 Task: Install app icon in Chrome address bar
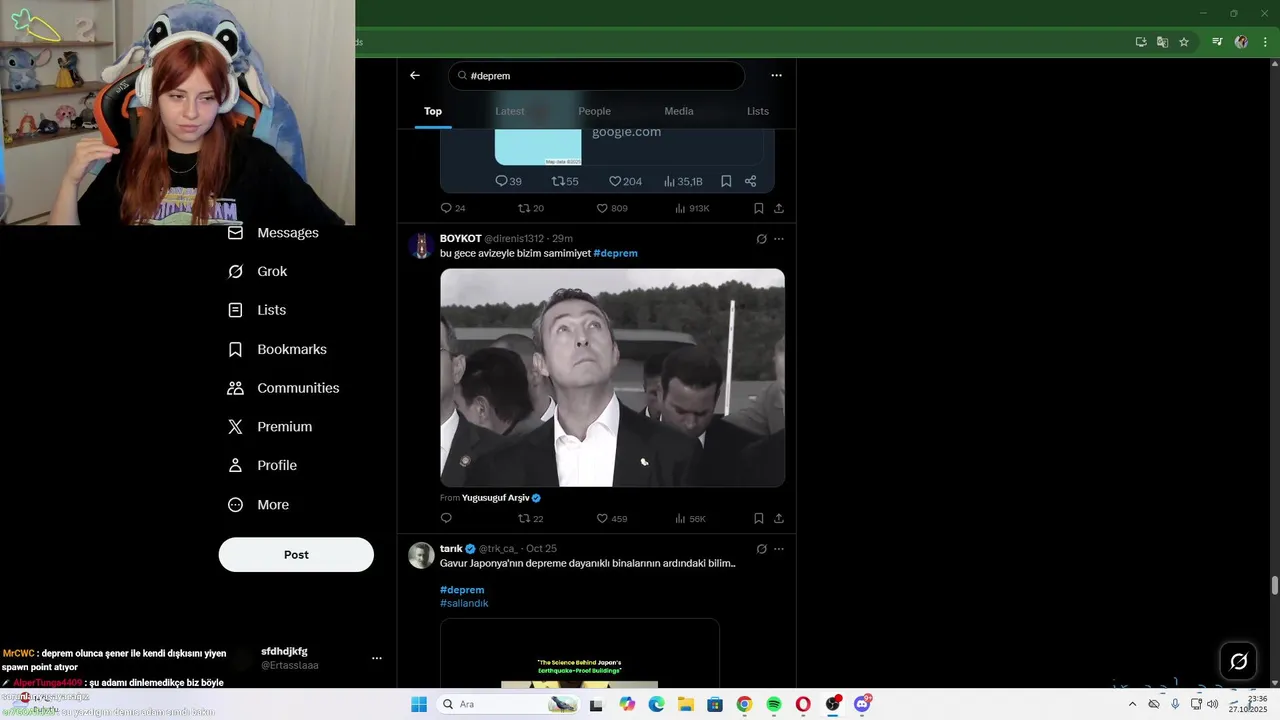point(1141,42)
